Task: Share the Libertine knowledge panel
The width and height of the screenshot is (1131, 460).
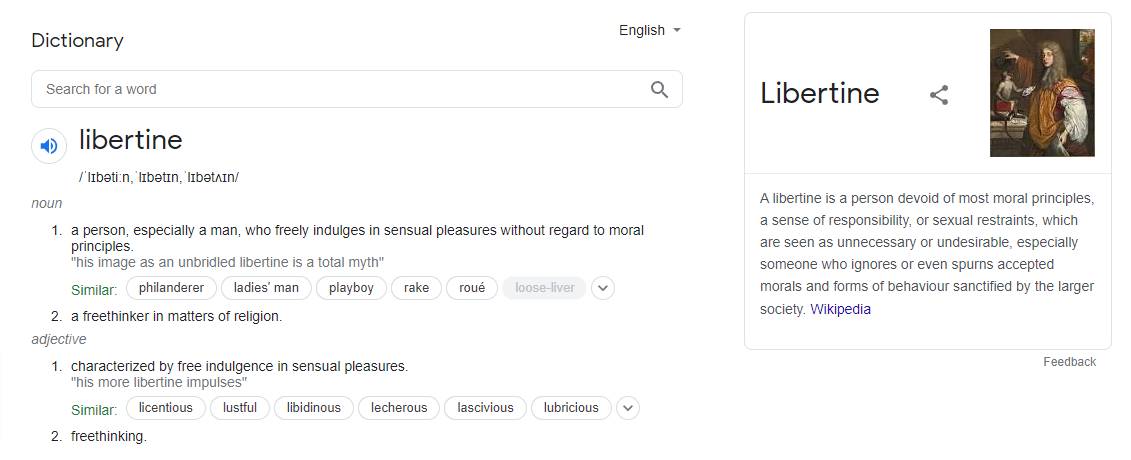Action: tap(938, 94)
